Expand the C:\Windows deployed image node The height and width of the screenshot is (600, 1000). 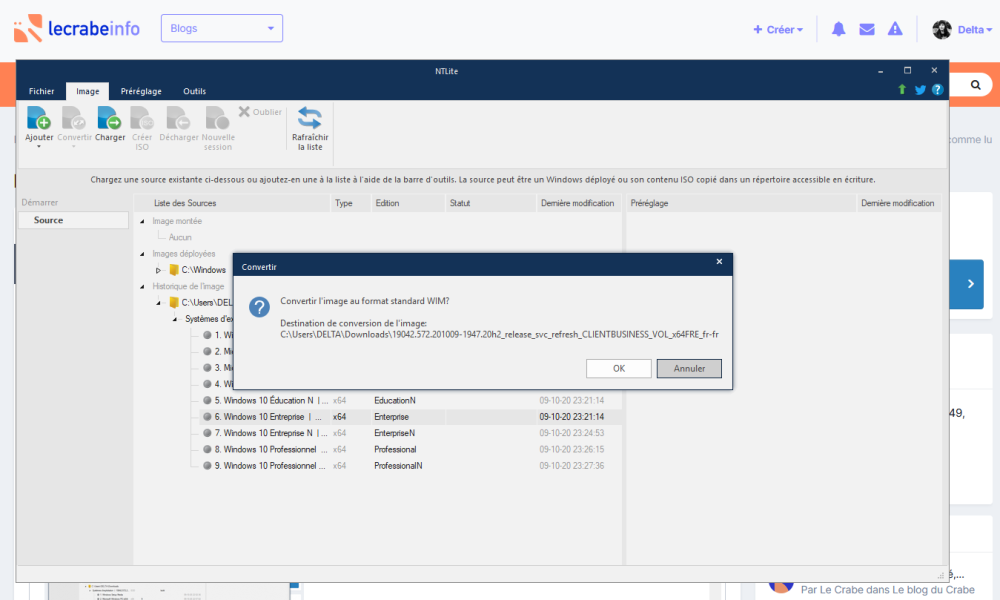tap(158, 270)
